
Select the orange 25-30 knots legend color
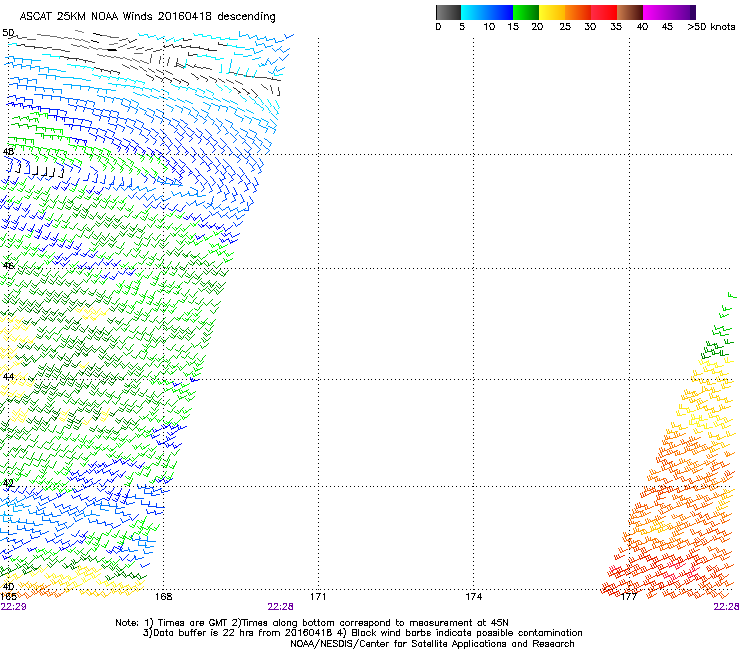pos(578,12)
